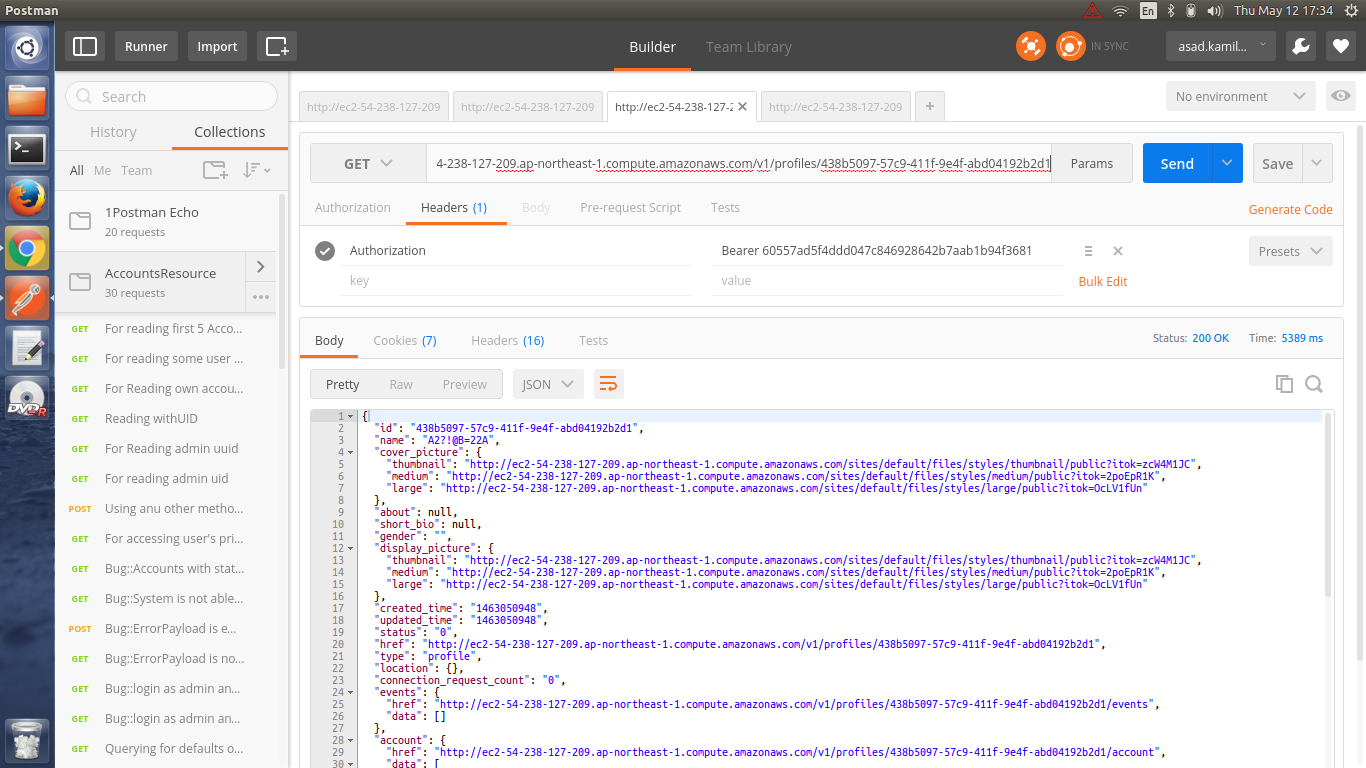
Task: Open the No environment dropdown
Action: (x=1240, y=97)
